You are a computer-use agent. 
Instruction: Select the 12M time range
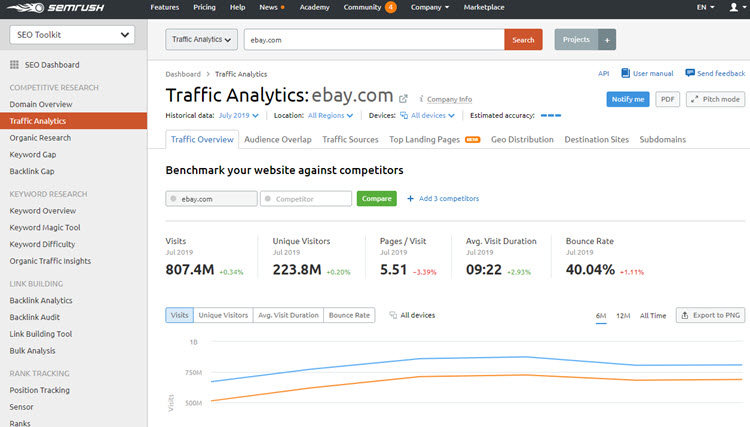pos(623,315)
